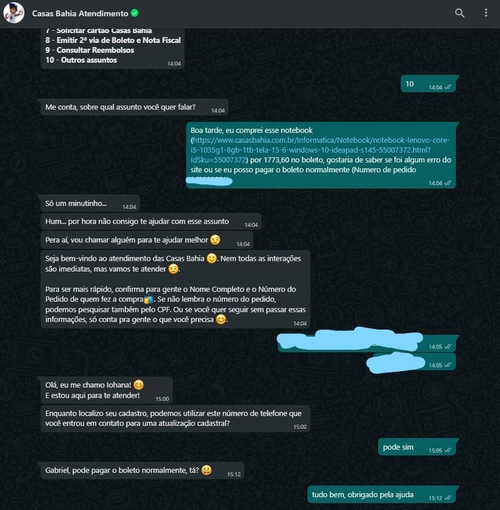Click the grinning emoji after 'normalmente, tá?'
The width and height of the screenshot is (500, 510).
click(206, 470)
